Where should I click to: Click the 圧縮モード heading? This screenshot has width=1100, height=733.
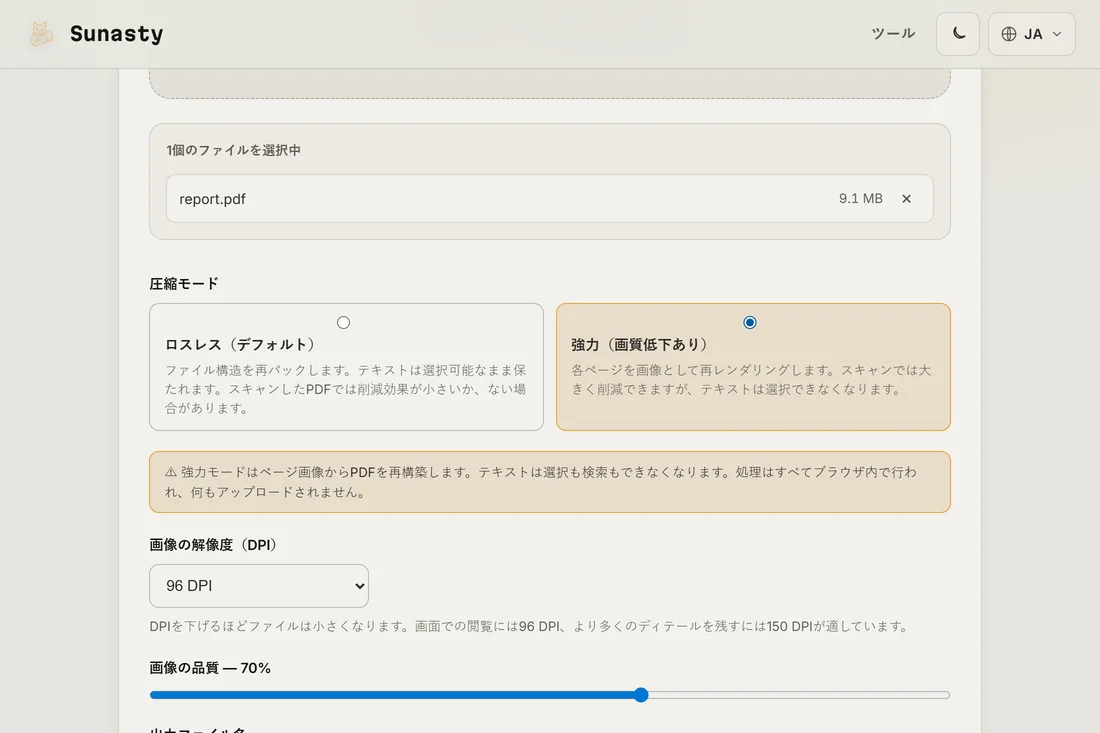184,283
